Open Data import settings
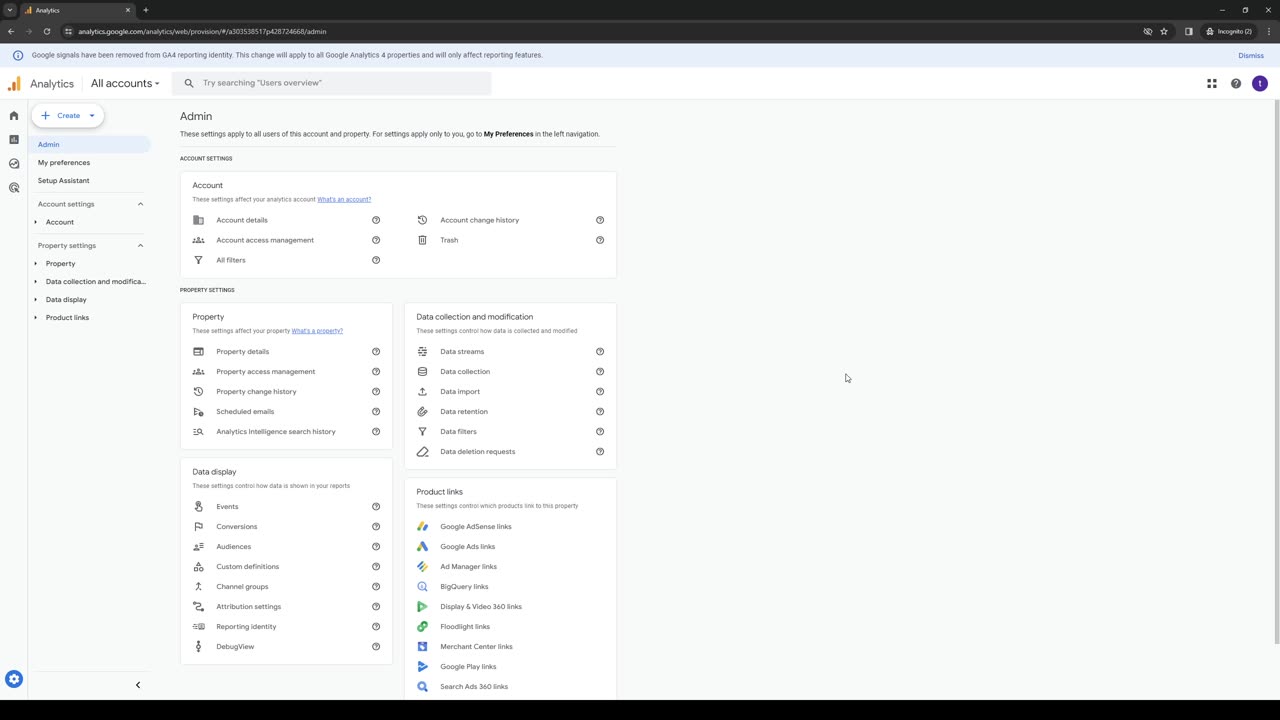 tap(460, 392)
